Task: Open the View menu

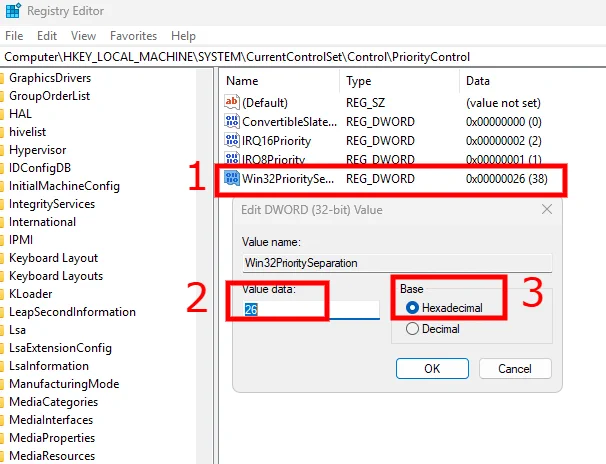Action: [83, 36]
